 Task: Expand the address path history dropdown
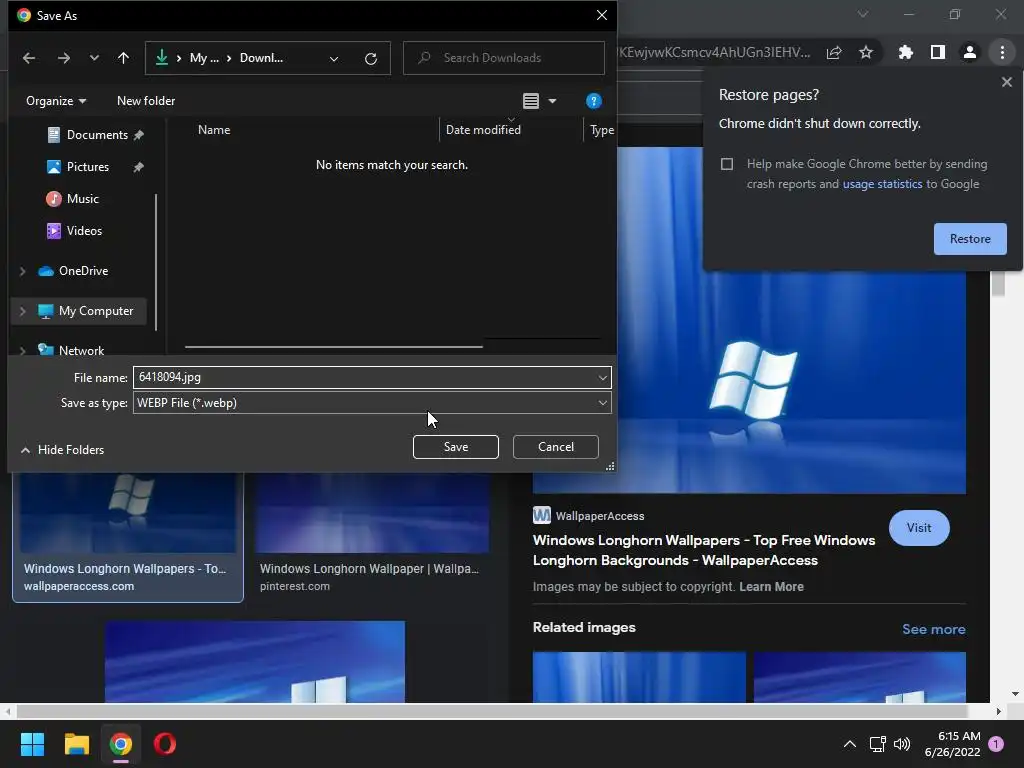coord(334,59)
